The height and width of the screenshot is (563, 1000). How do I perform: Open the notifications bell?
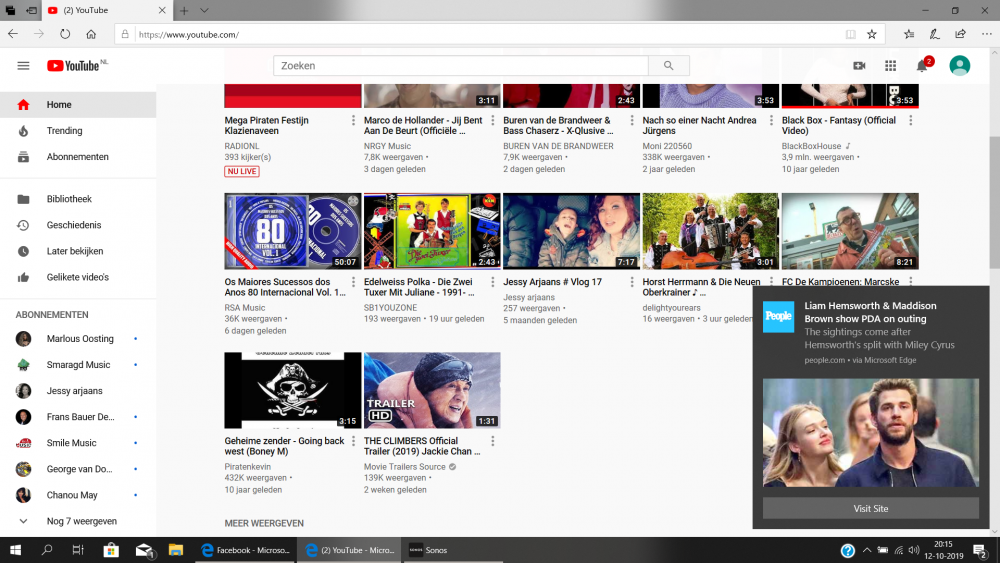922,66
